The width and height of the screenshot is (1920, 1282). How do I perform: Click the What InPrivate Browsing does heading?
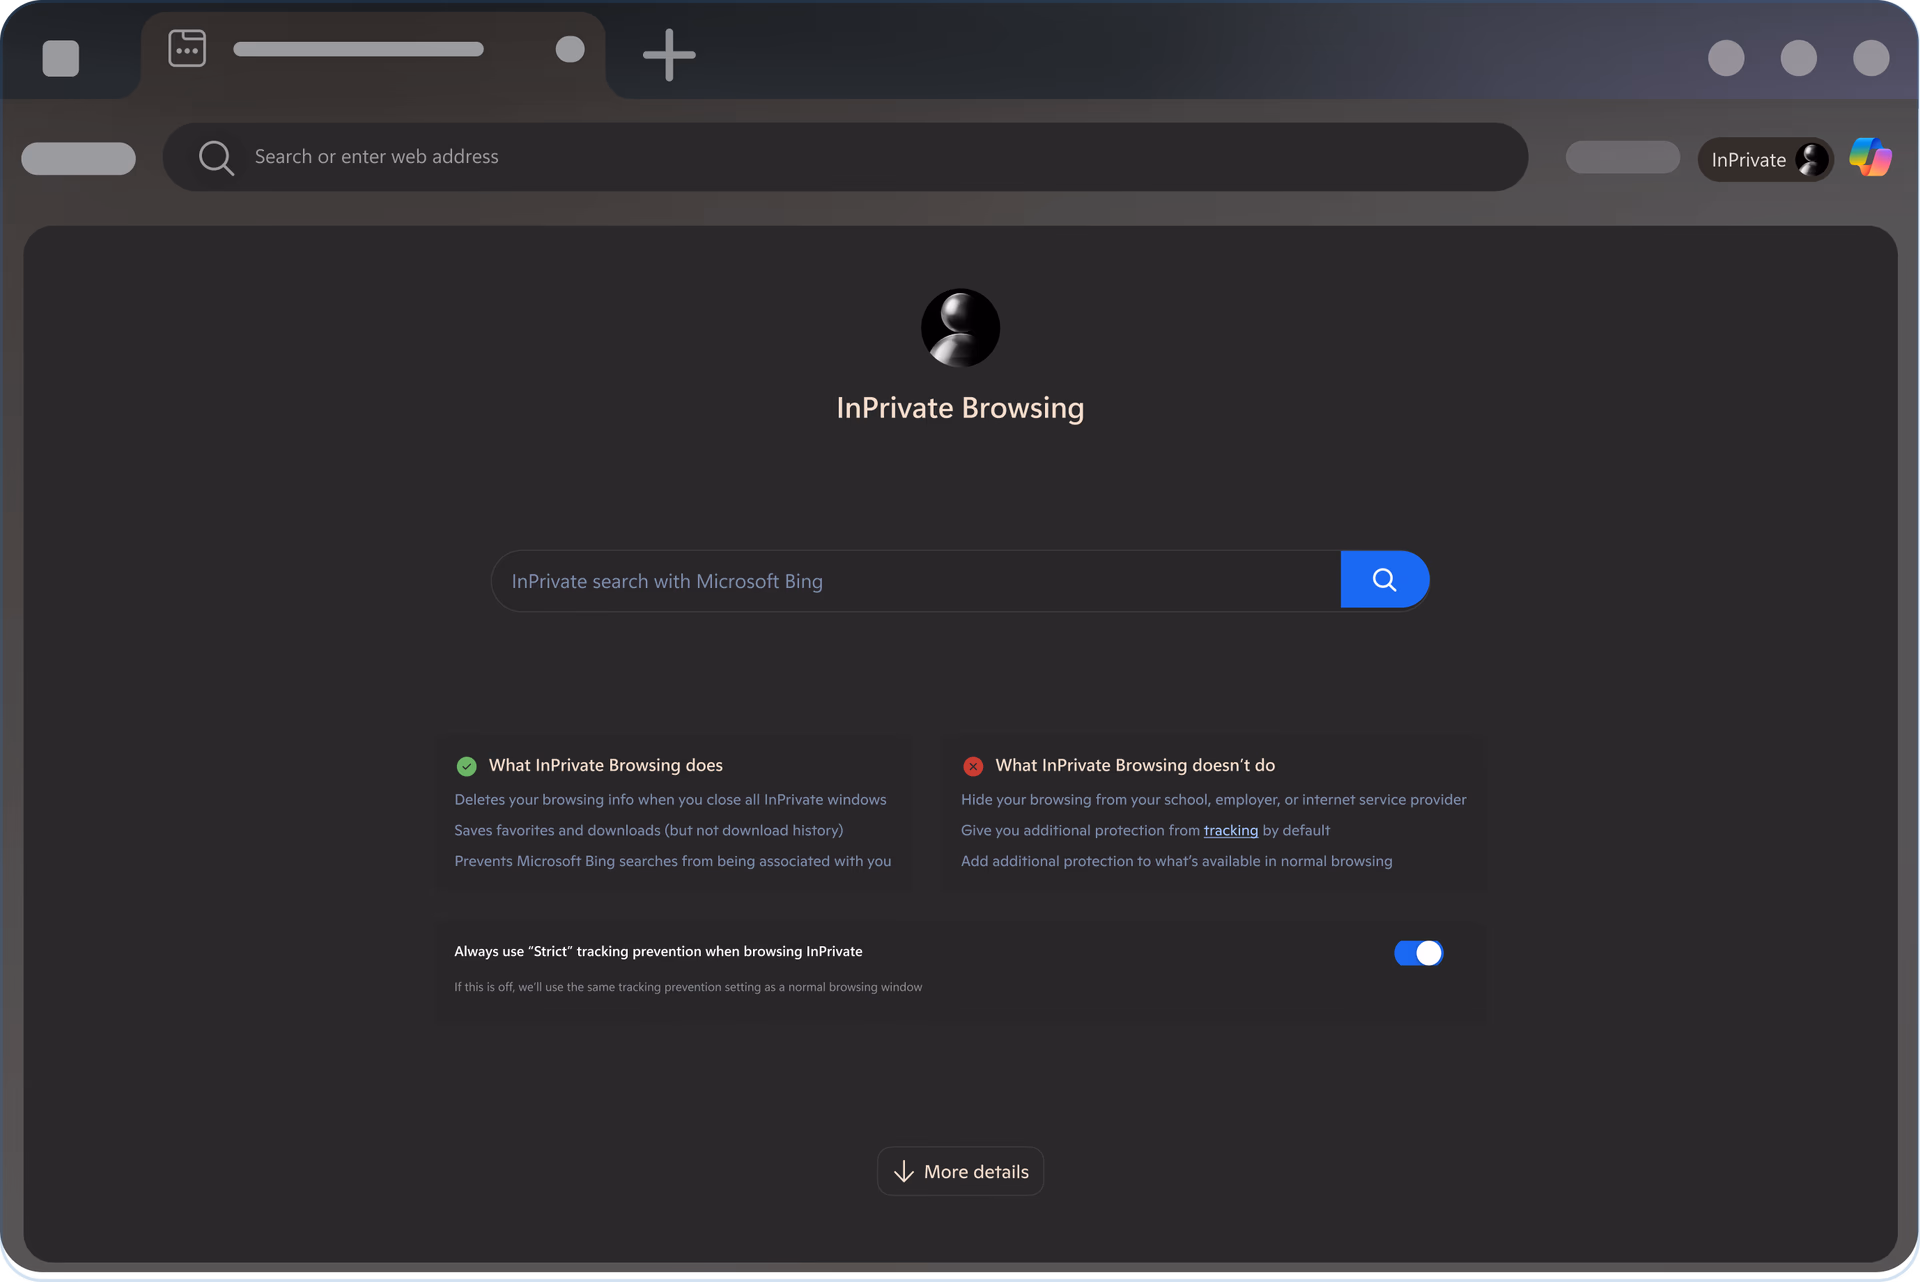click(605, 765)
